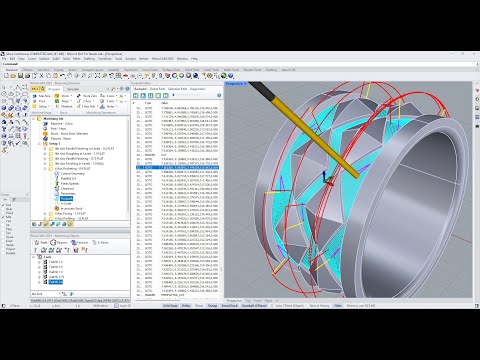This screenshot has width=480, height=360.
Task: Click the Work Zero button in Program ribbon
Action: coord(87,96)
